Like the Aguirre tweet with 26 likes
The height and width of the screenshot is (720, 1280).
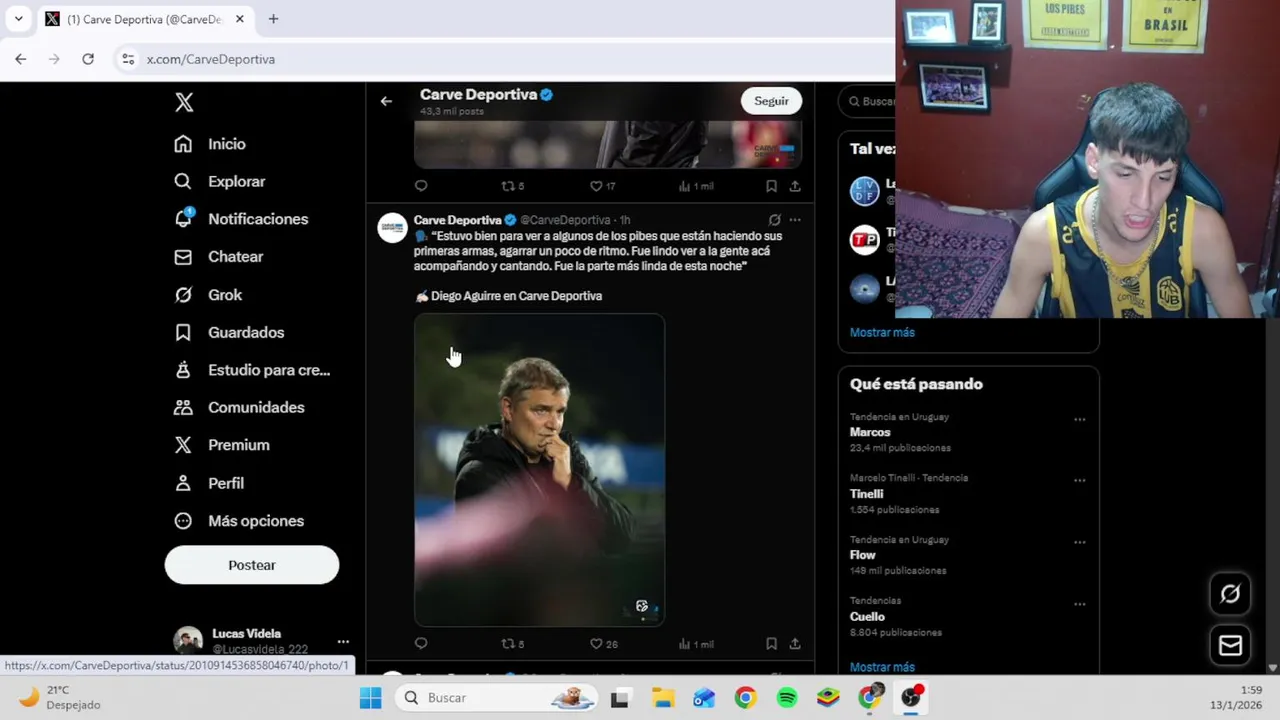pyautogui.click(x=604, y=644)
